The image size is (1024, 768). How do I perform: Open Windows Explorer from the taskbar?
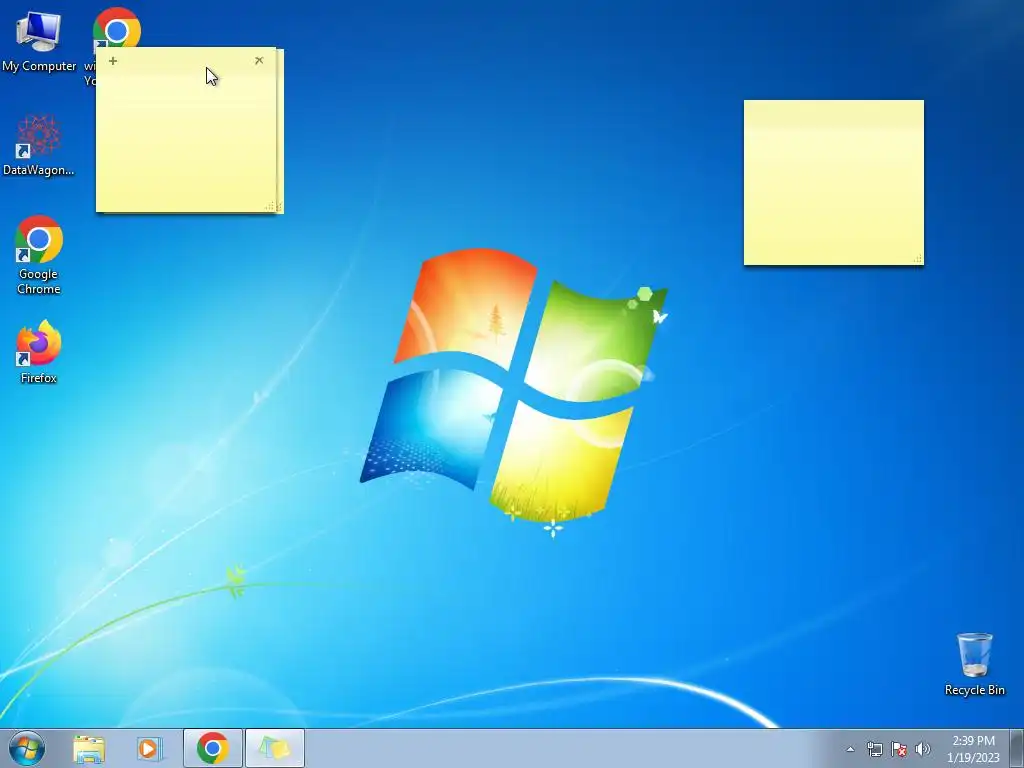click(89, 748)
